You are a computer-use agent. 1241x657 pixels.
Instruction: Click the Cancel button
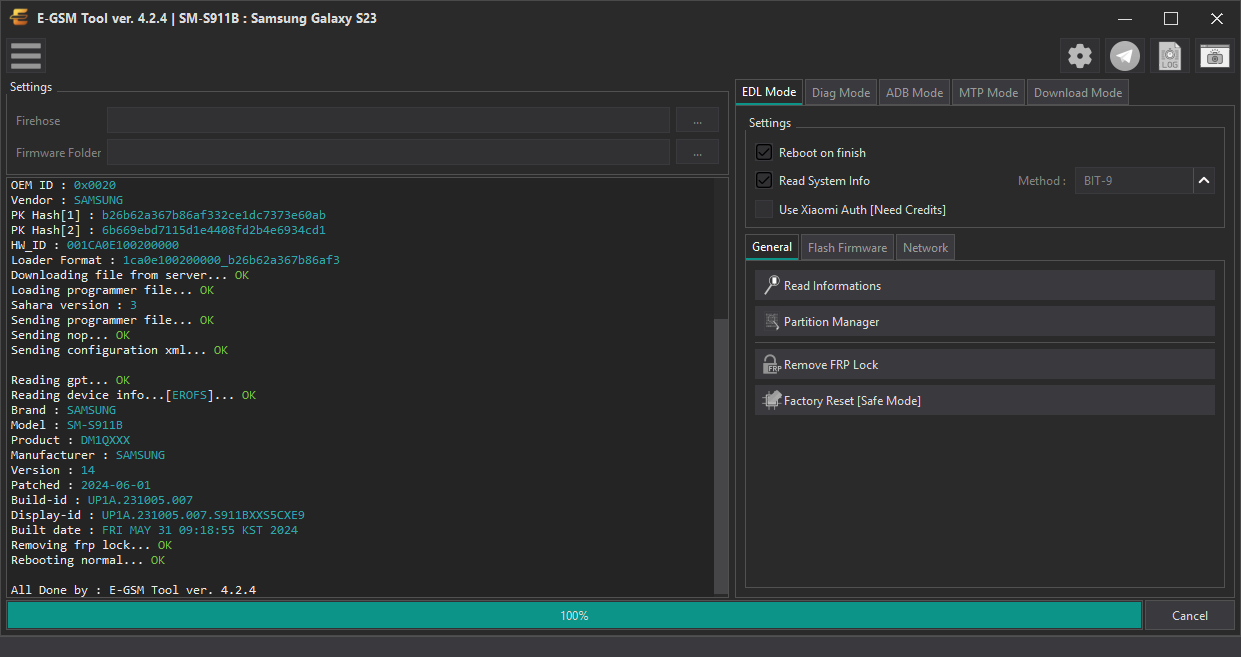coord(1189,615)
